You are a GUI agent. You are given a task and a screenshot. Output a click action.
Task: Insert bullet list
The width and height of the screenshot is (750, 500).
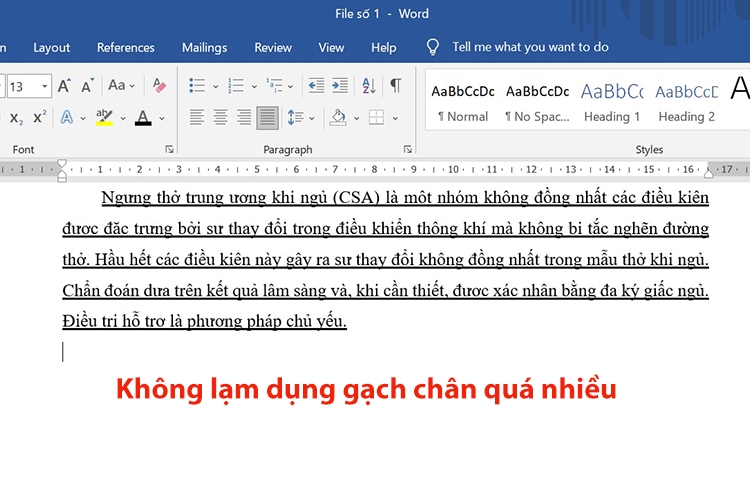(x=197, y=86)
